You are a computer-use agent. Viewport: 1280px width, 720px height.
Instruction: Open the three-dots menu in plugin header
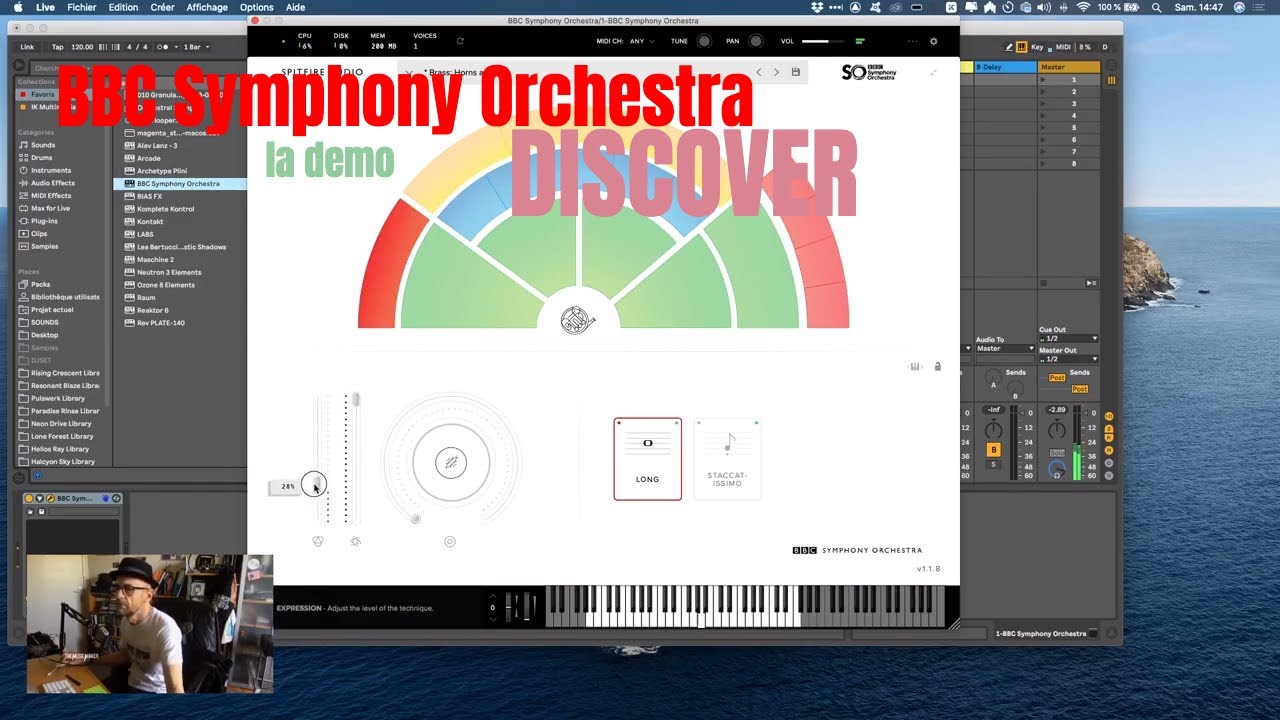point(912,42)
